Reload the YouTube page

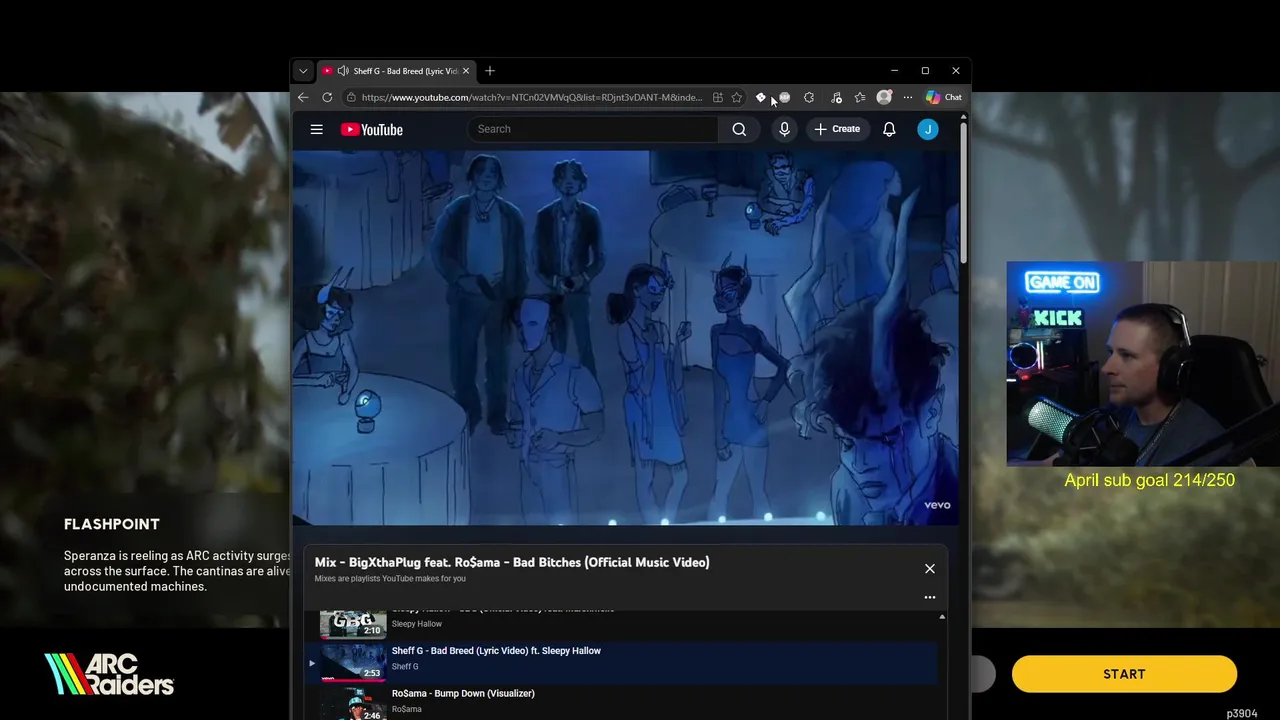pyautogui.click(x=327, y=97)
